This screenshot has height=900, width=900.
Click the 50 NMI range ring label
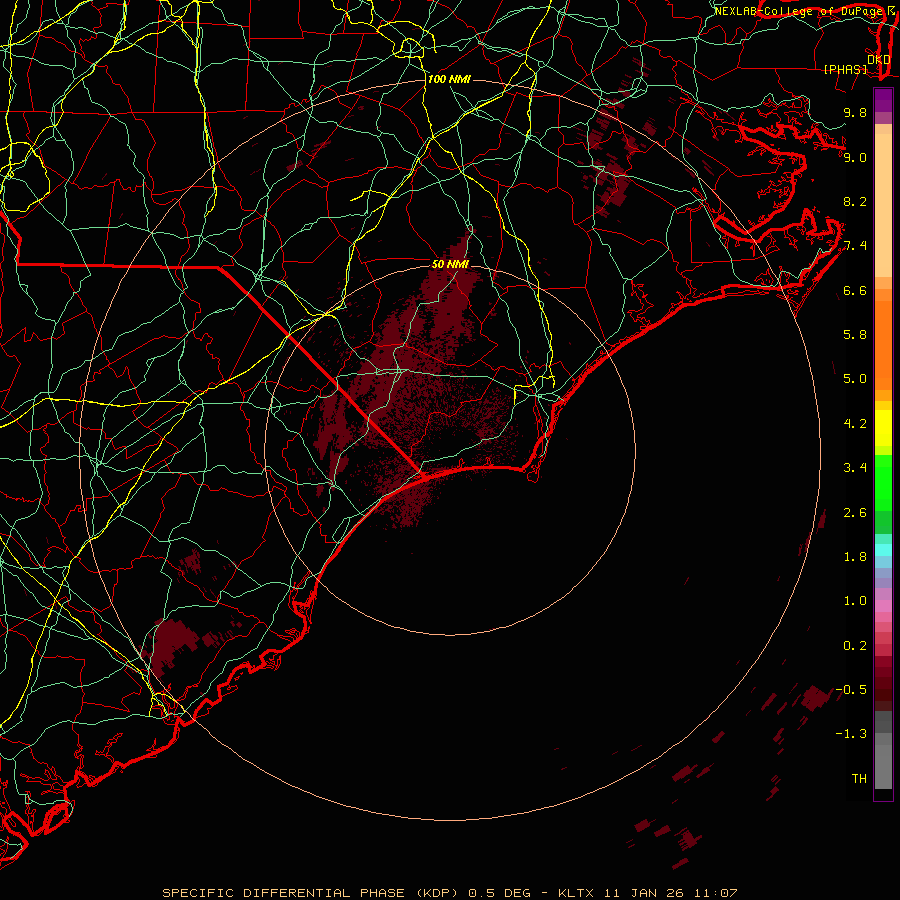[450, 264]
